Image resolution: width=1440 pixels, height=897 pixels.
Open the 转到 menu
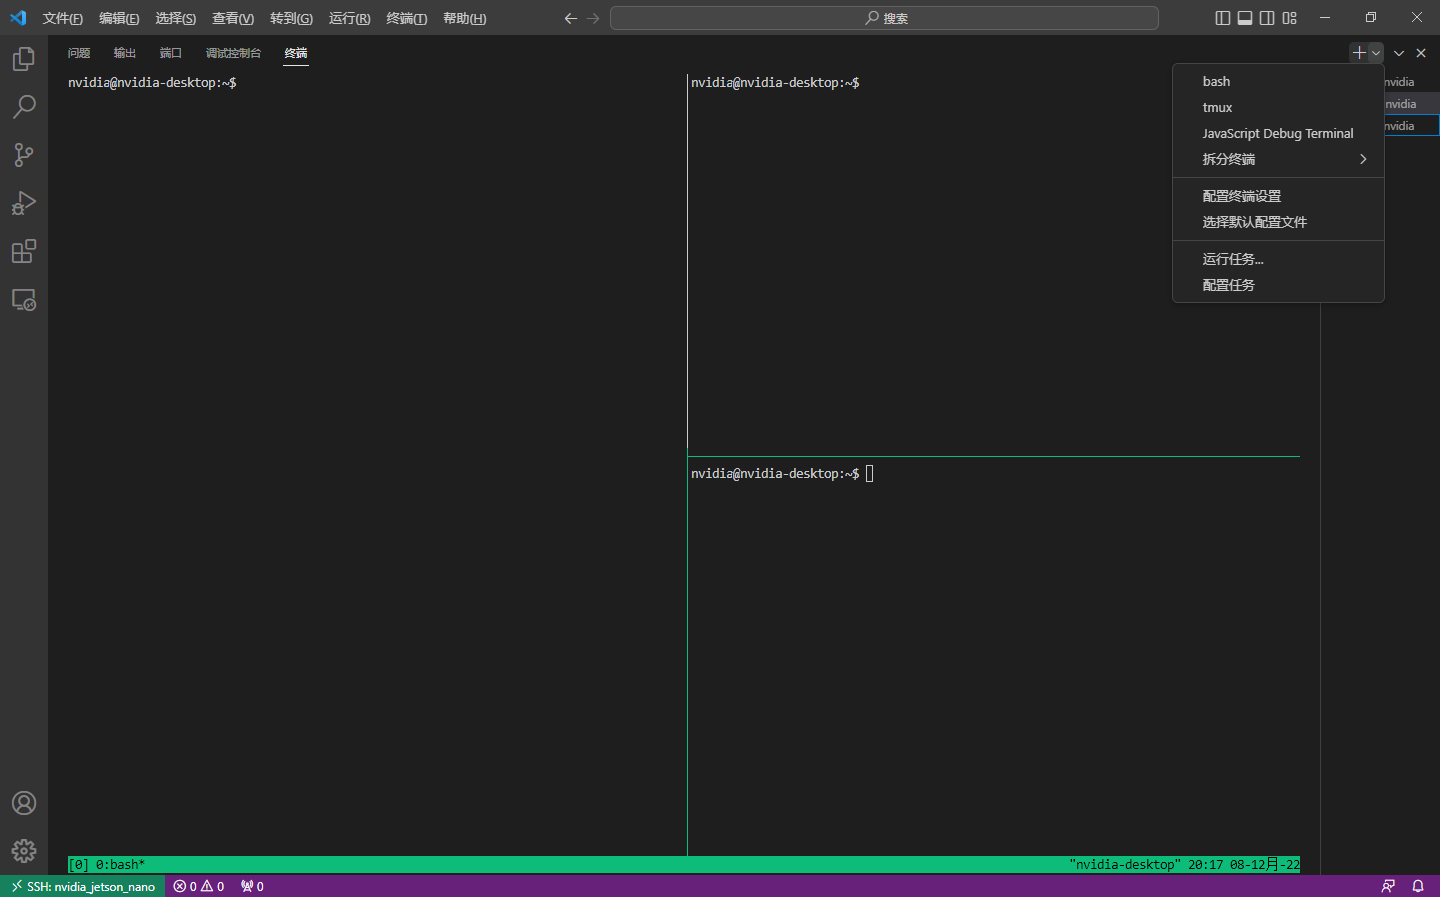[291, 18]
